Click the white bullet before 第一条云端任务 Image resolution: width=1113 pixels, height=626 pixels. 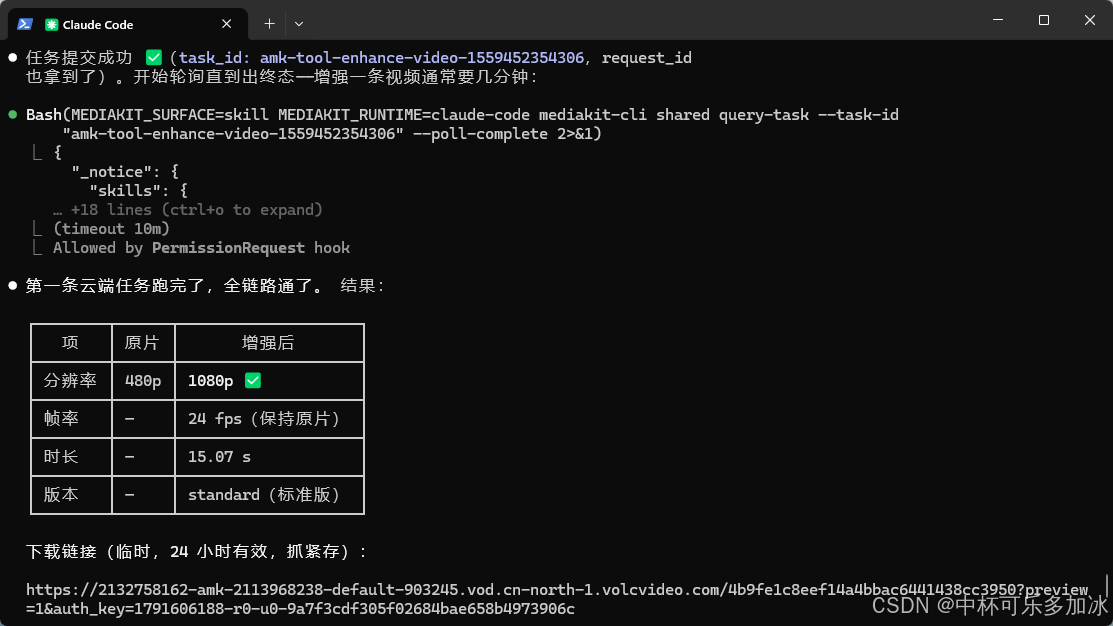point(12,285)
